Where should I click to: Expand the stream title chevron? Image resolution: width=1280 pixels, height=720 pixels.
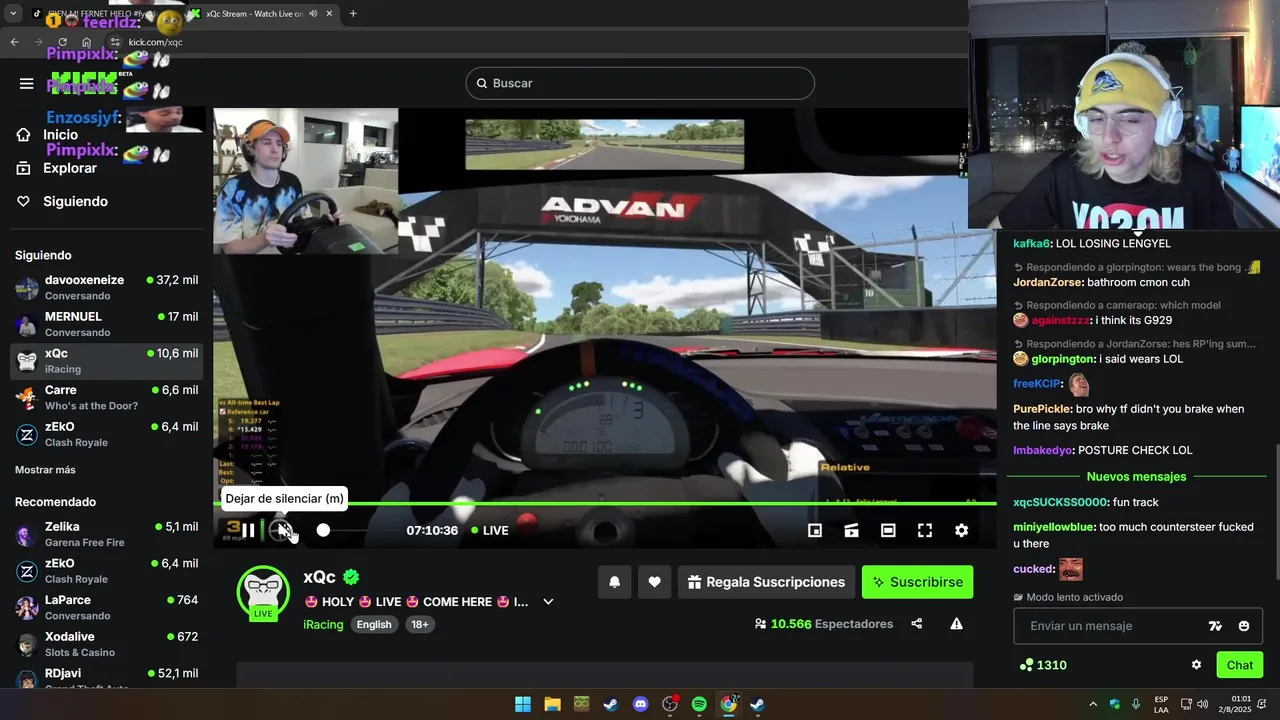(548, 602)
